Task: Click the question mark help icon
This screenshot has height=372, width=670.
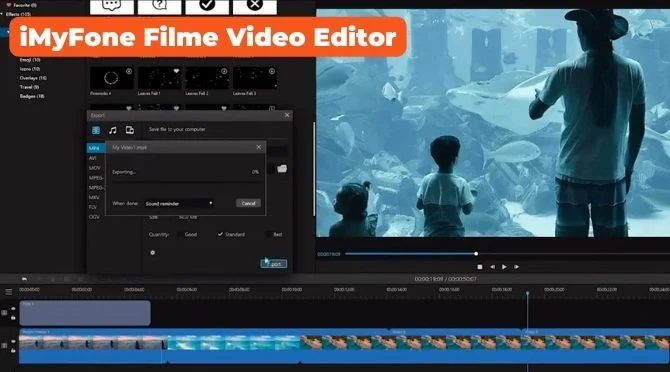Action: coord(159,6)
